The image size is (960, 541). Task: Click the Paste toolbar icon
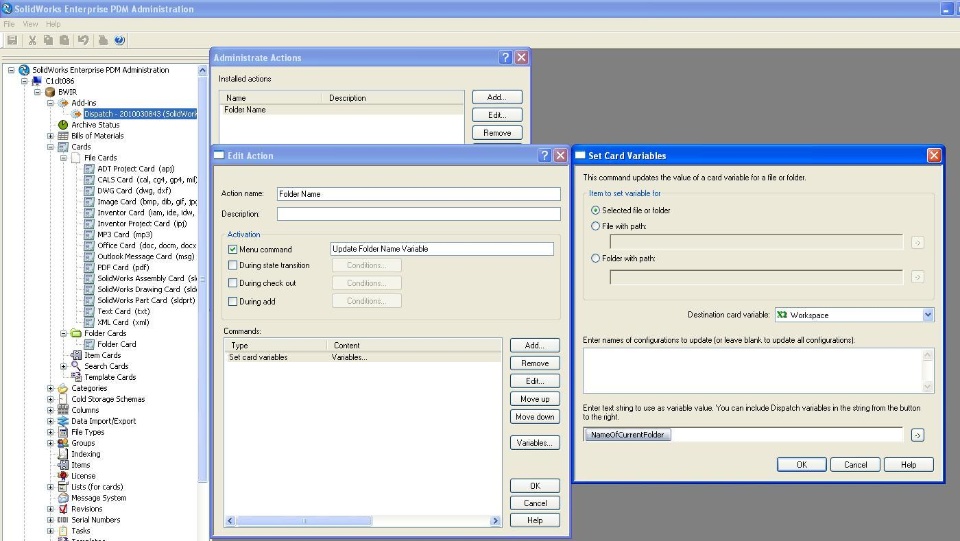click(x=64, y=40)
